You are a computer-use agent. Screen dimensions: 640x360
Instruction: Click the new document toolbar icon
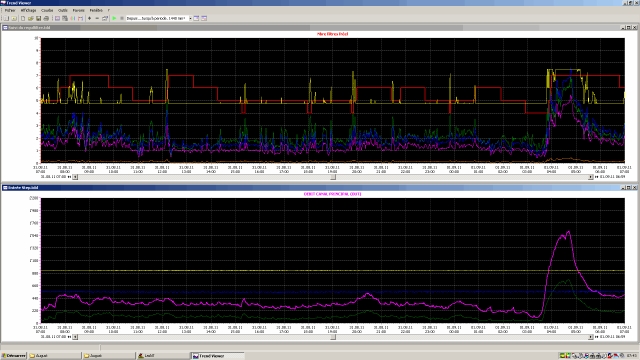pyautogui.click(x=23, y=18)
